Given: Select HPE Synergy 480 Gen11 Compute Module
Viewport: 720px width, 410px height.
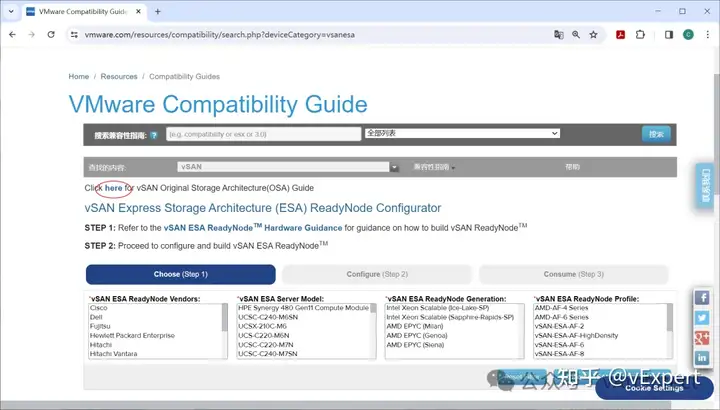Looking at the screenshot, I should (304, 308).
